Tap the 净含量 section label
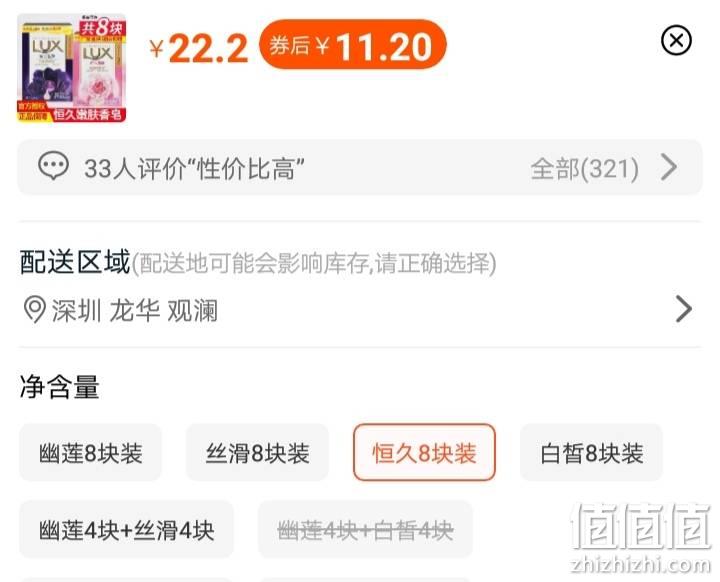 (60, 387)
